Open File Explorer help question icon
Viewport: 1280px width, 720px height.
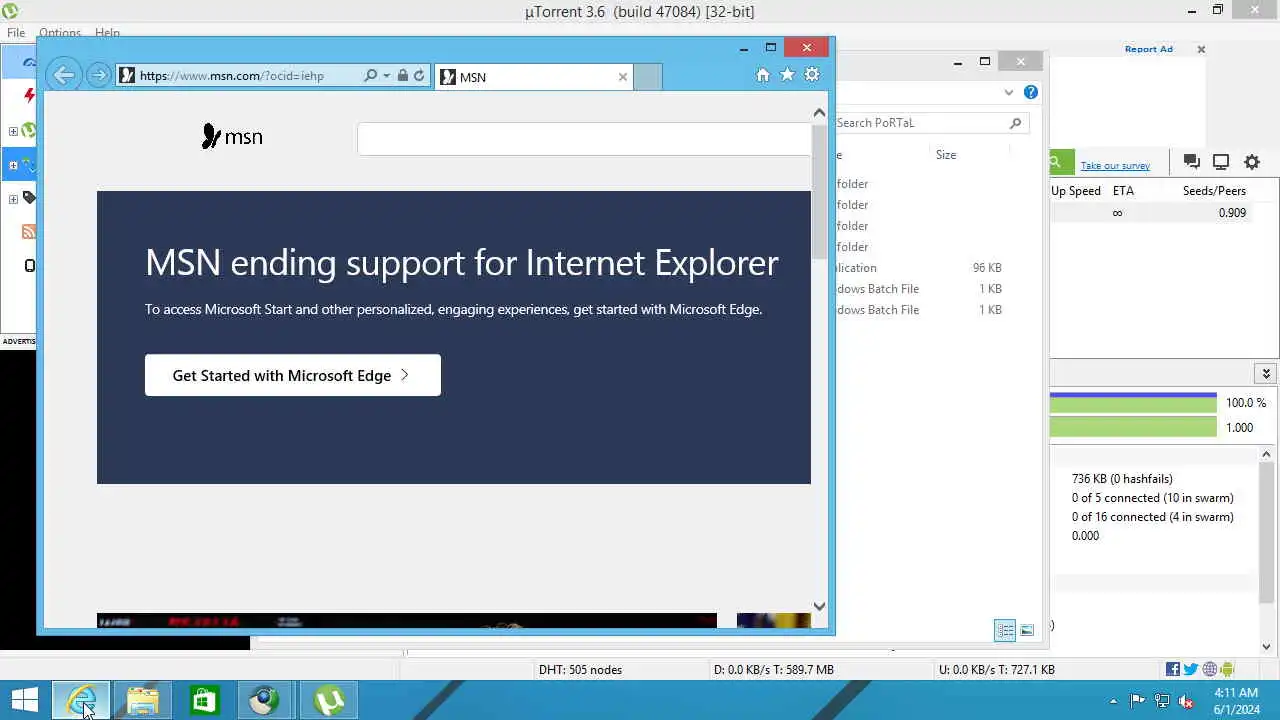(x=1031, y=92)
